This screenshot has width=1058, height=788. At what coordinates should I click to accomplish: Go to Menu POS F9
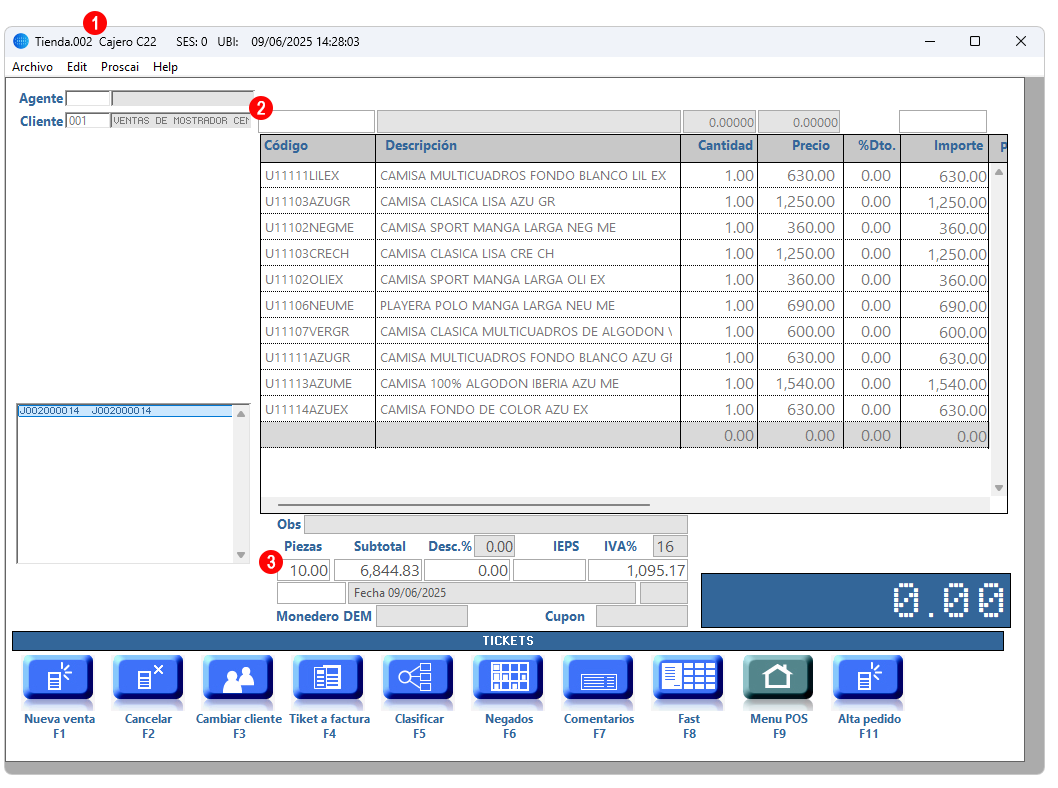[x=779, y=678]
